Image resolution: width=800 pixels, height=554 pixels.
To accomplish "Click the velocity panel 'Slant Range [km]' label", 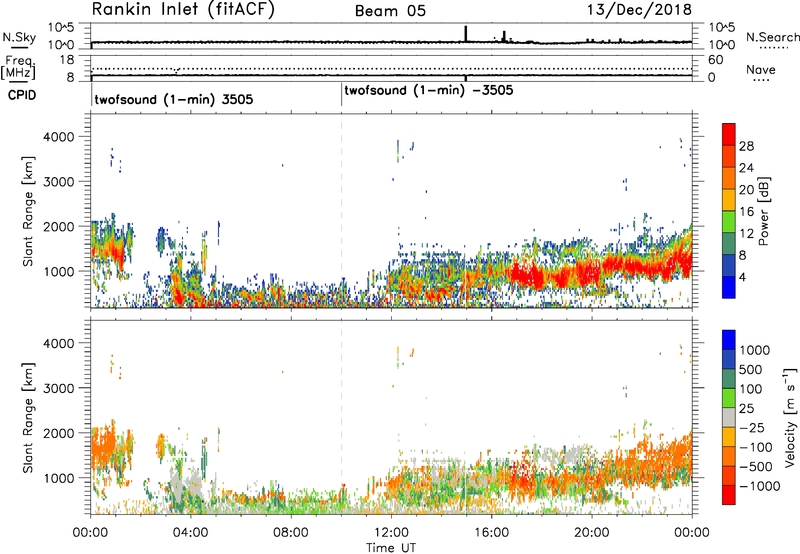I will (x=28, y=418).
